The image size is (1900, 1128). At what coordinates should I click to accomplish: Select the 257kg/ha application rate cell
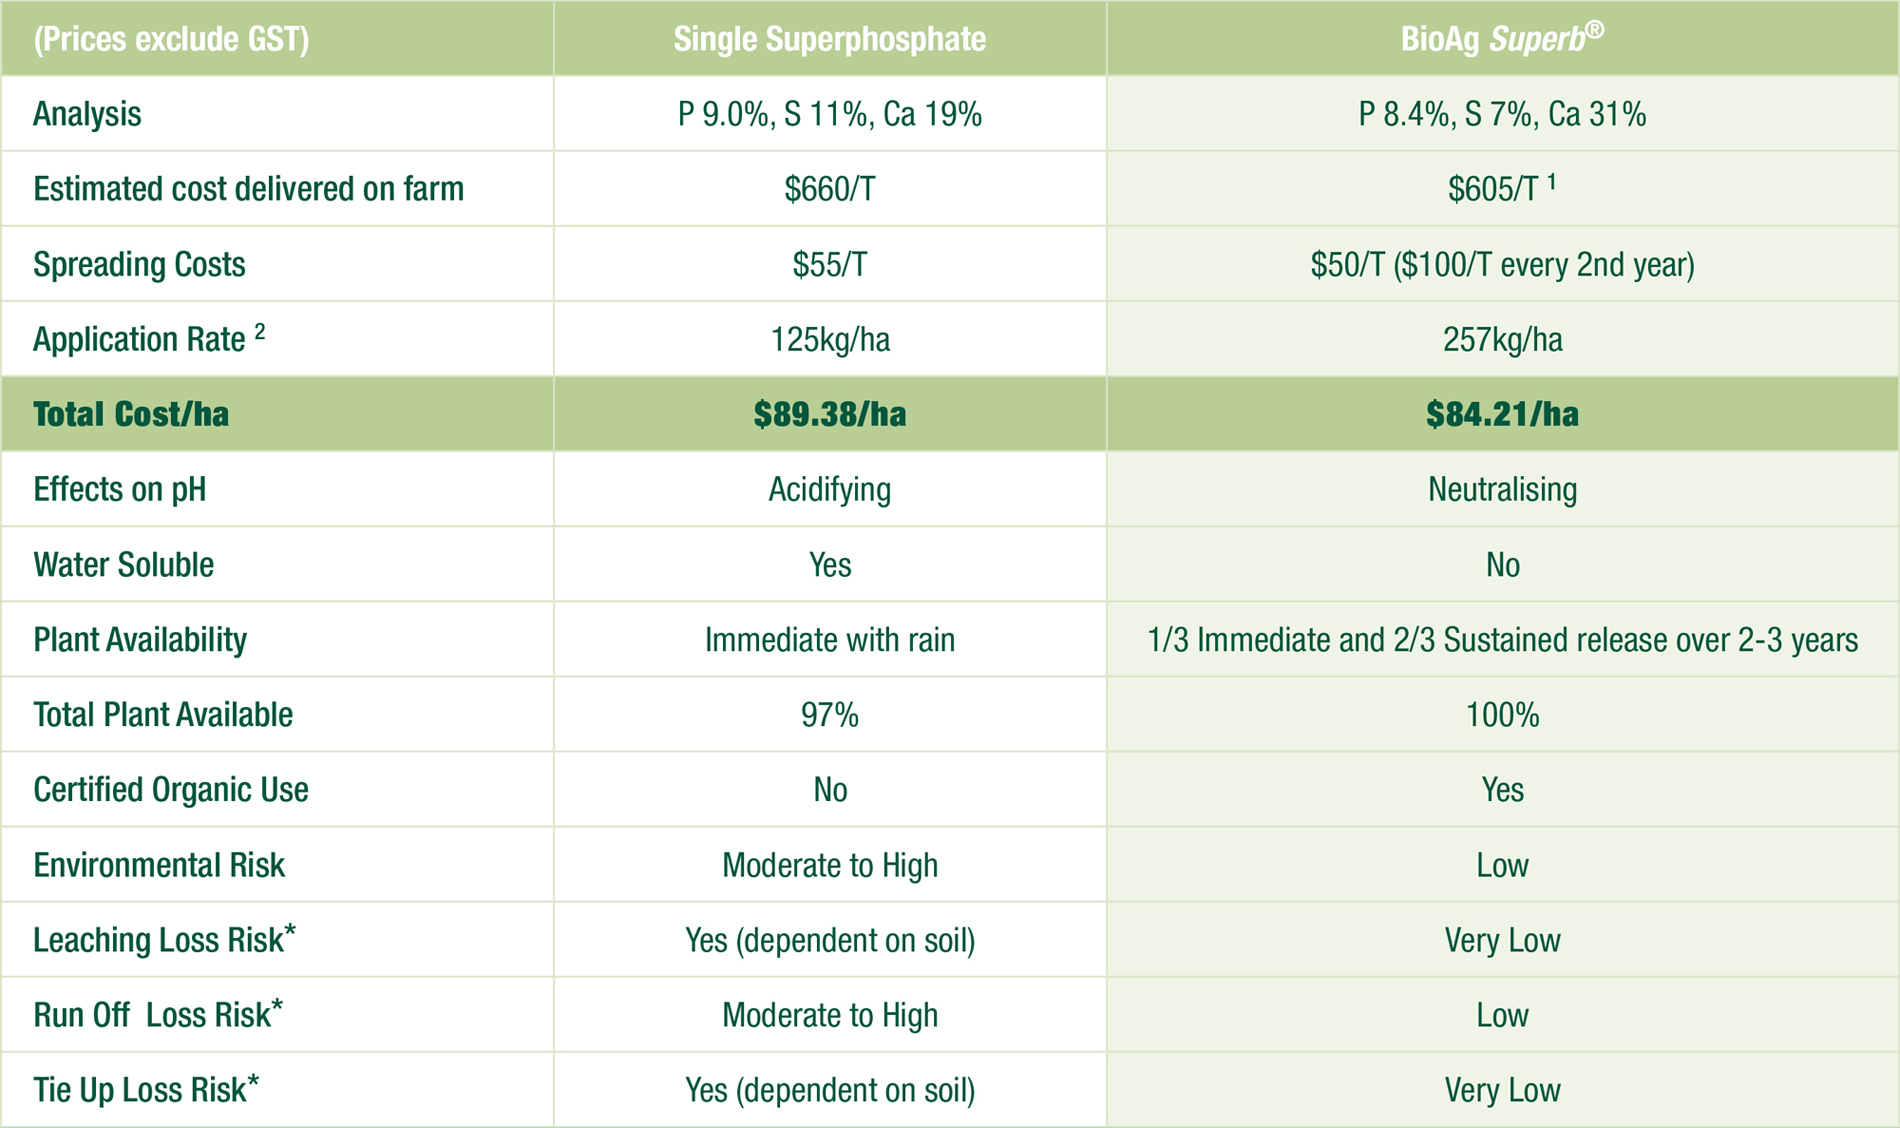(x=1501, y=340)
